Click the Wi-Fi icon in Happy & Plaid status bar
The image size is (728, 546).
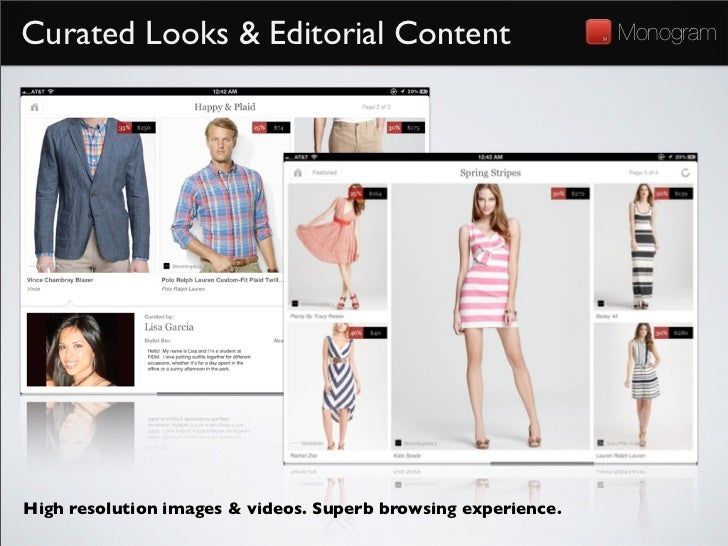tap(51, 91)
